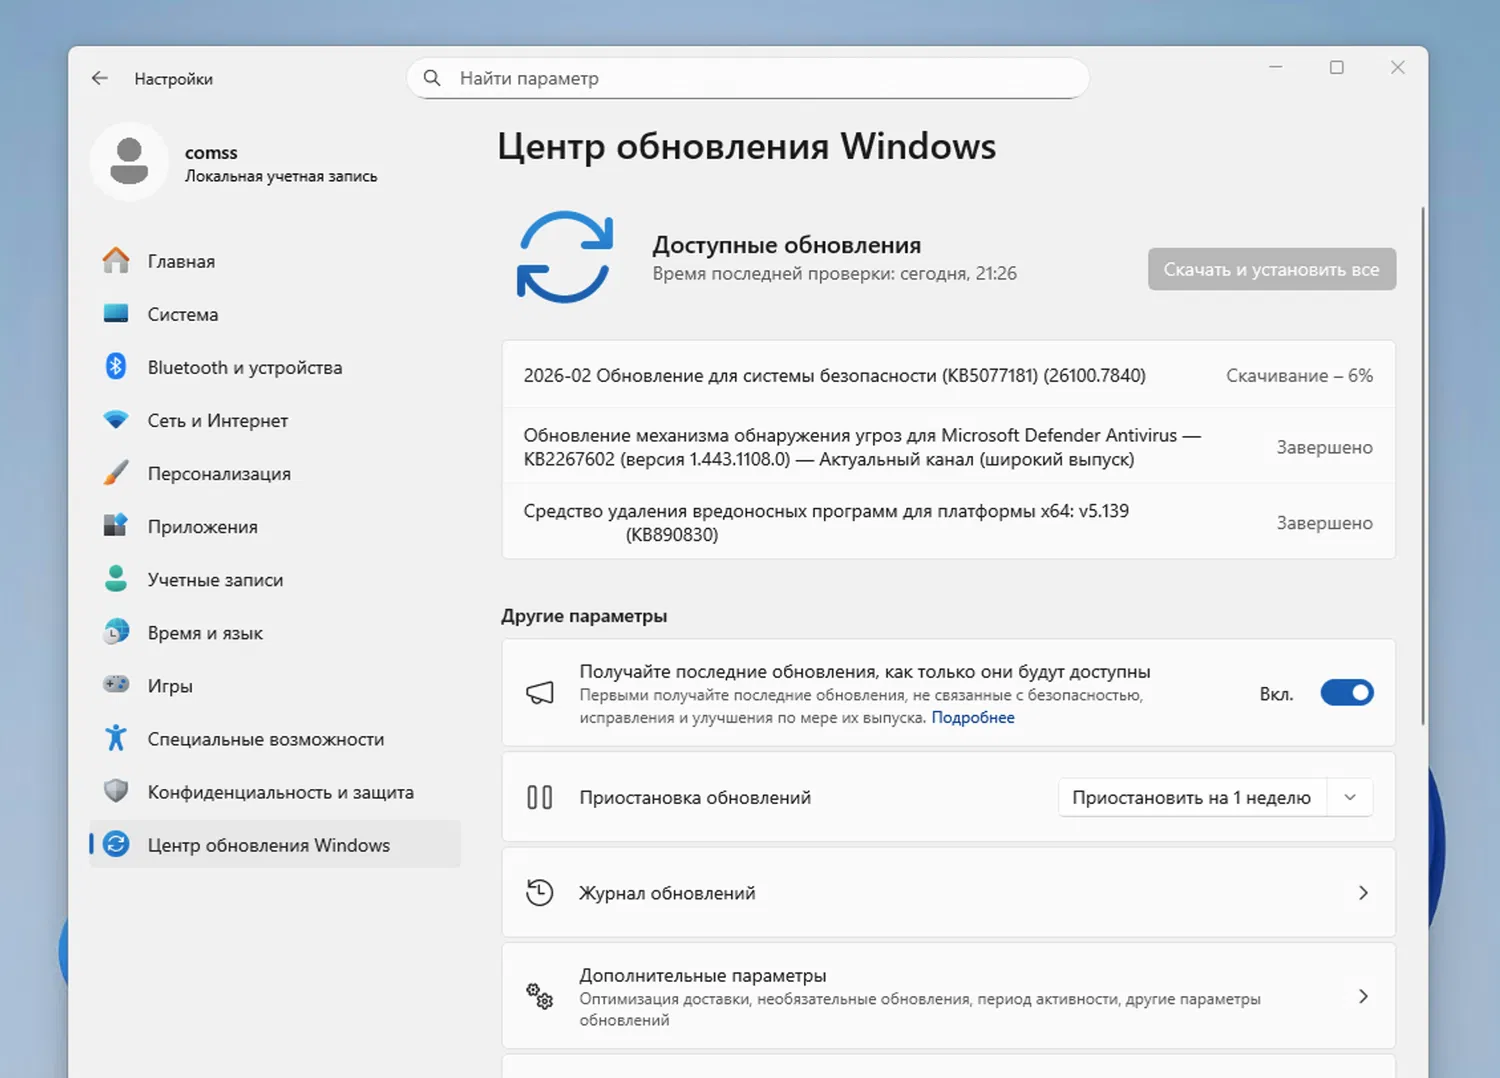Click the Скачивание – 6% status text
1500x1078 pixels.
click(1300, 376)
